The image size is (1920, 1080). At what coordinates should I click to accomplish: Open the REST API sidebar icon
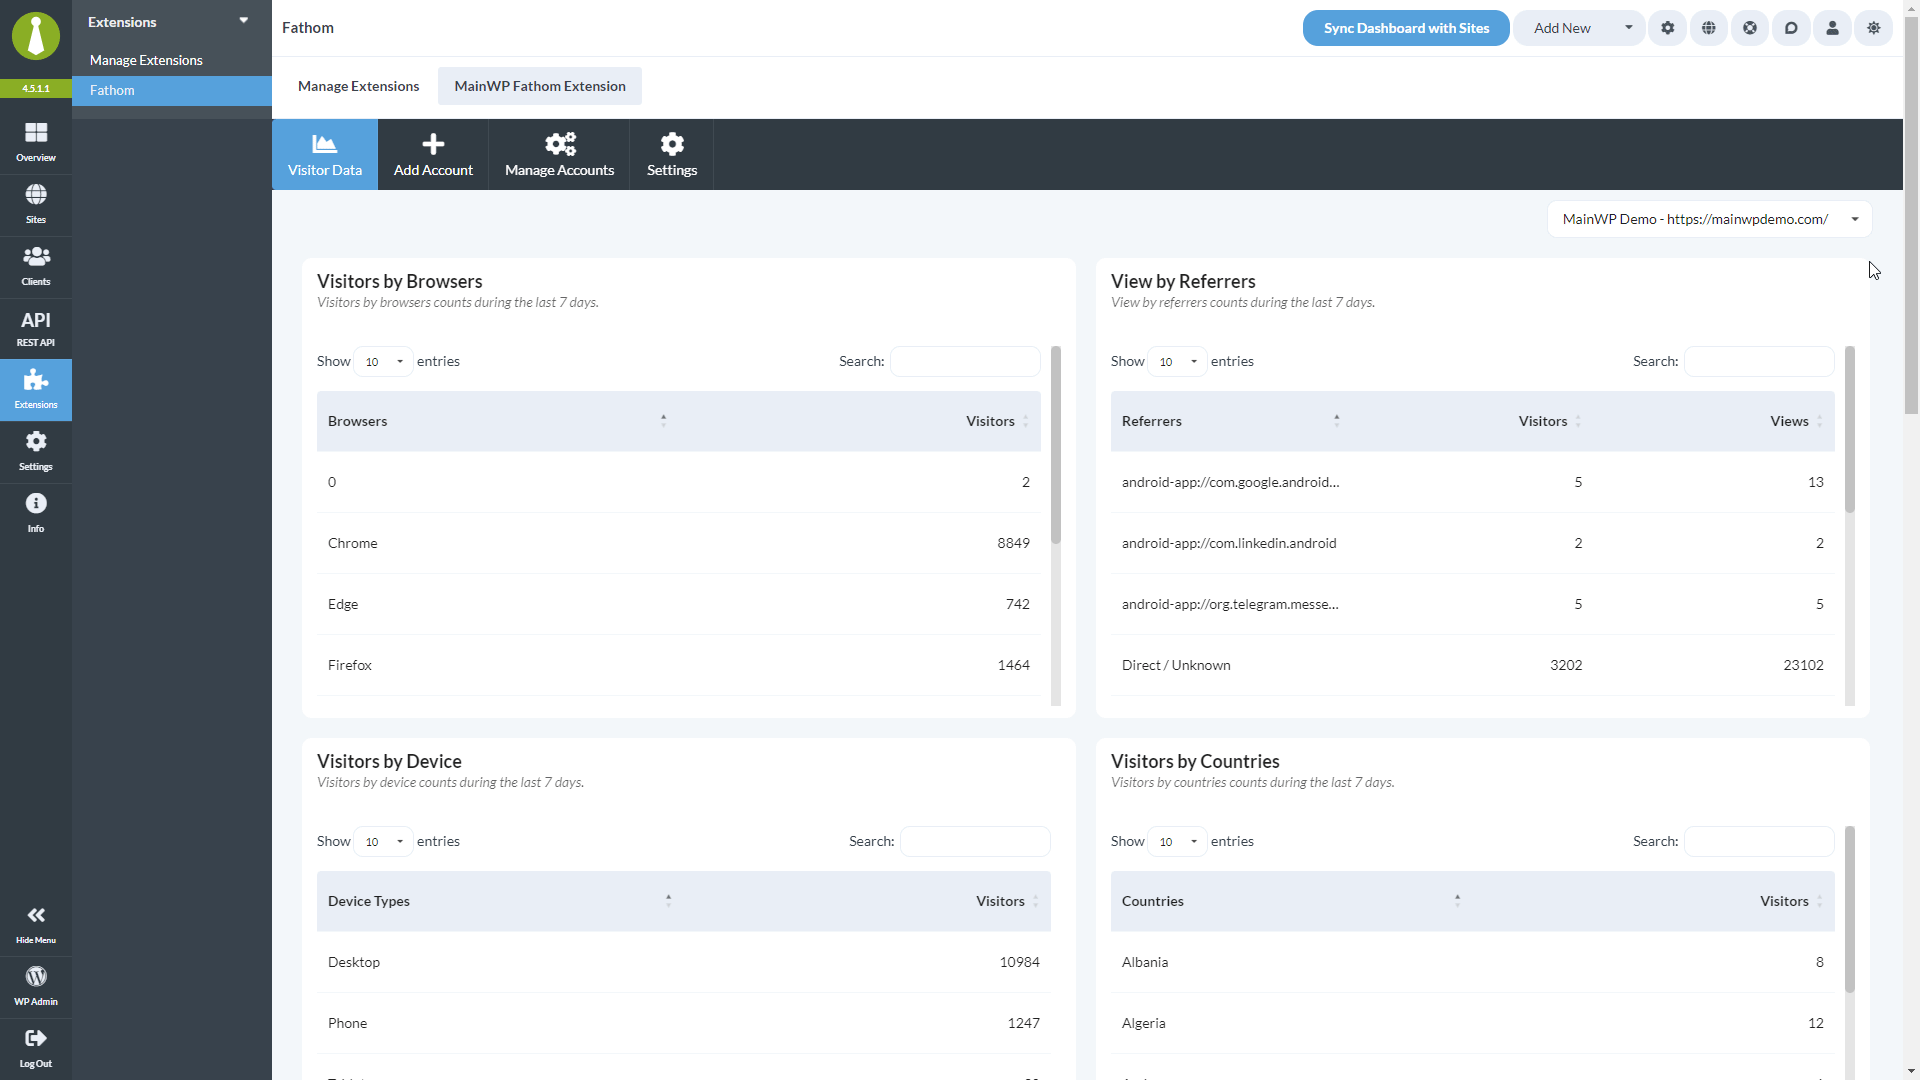(x=36, y=327)
